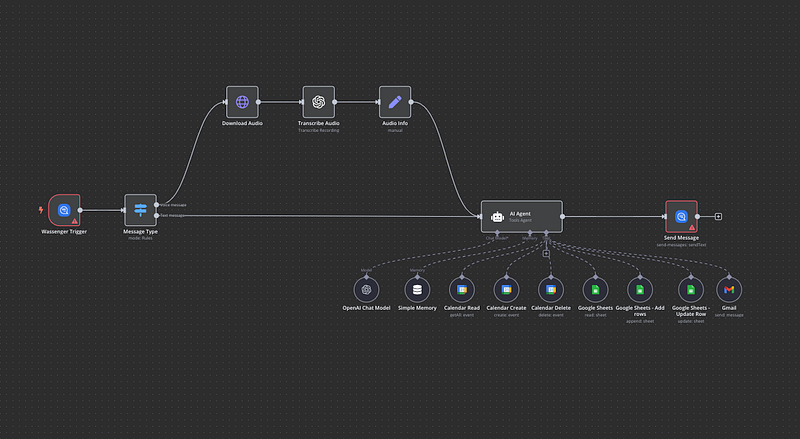
Task: Select the Wassenger Trigger node
Action: (x=64, y=211)
